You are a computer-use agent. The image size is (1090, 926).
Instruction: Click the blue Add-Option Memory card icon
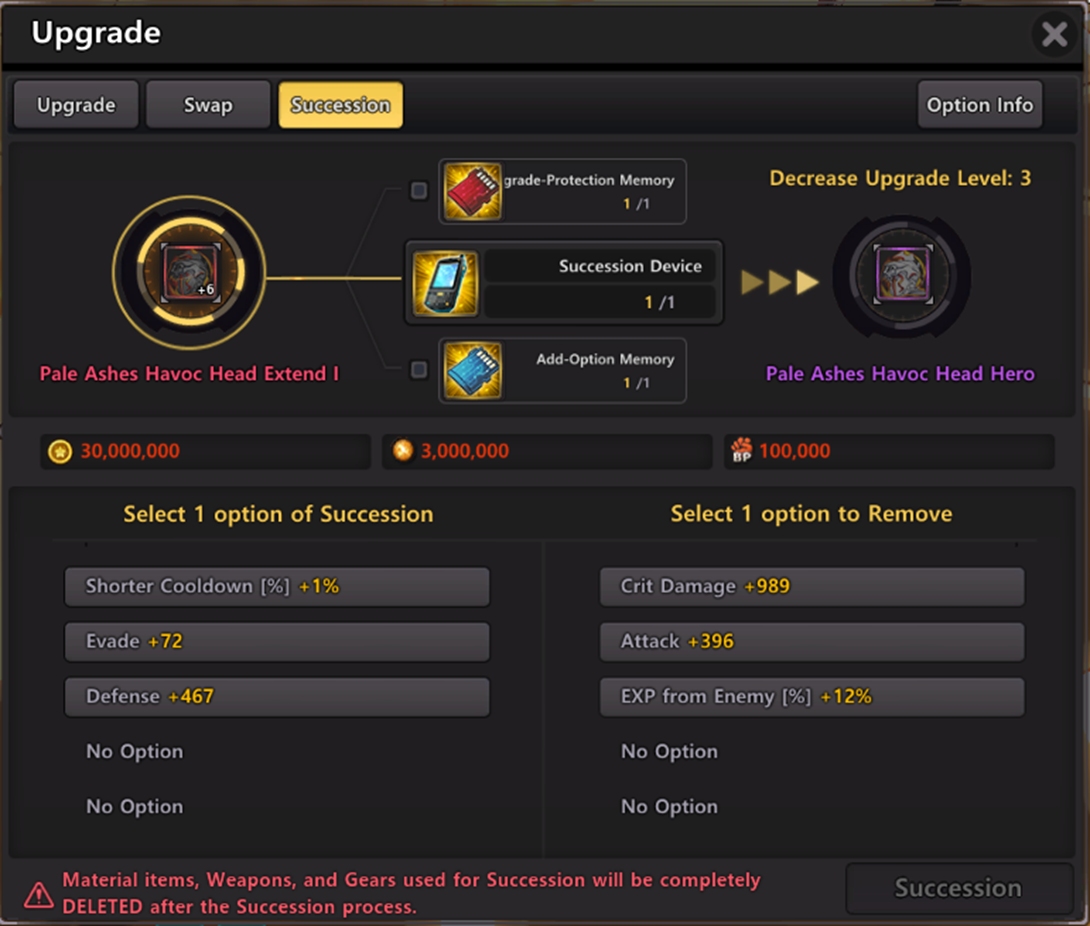point(473,371)
